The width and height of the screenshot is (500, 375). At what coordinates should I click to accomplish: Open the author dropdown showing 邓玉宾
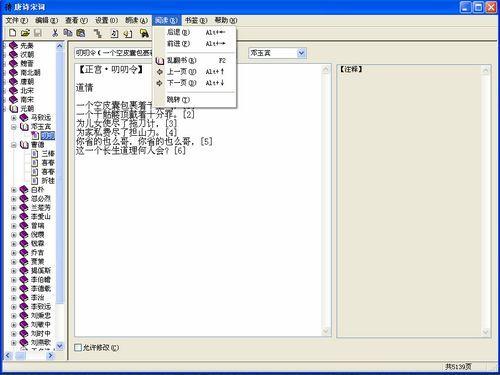click(x=301, y=53)
